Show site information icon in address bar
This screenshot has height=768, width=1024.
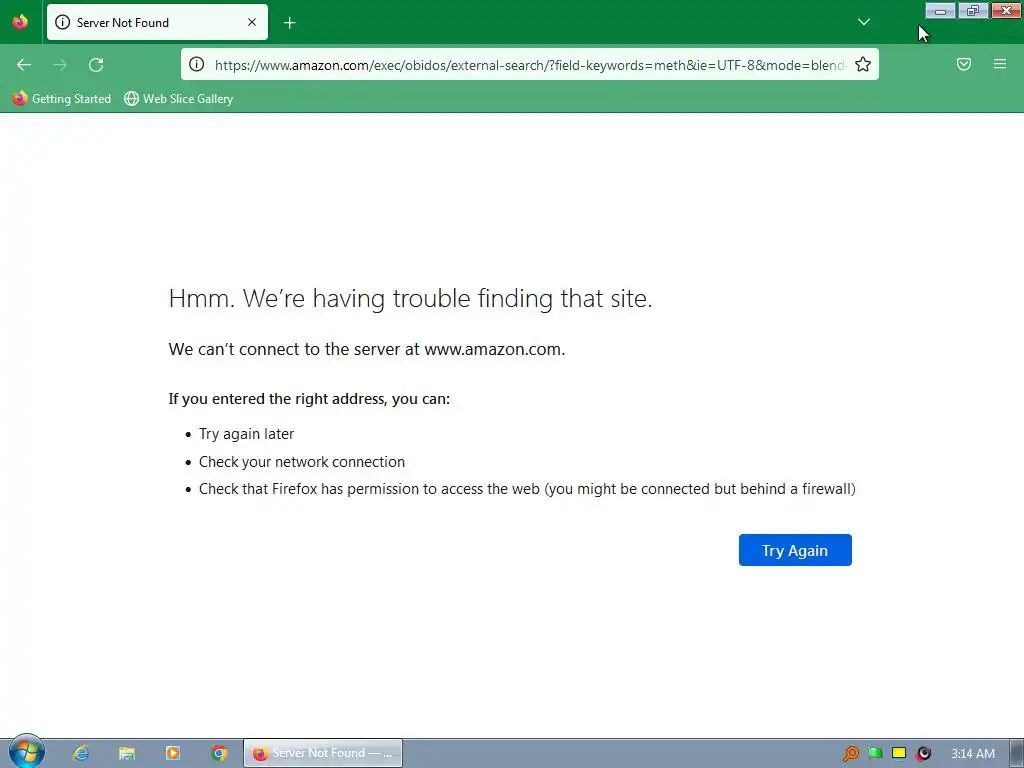[x=197, y=64]
